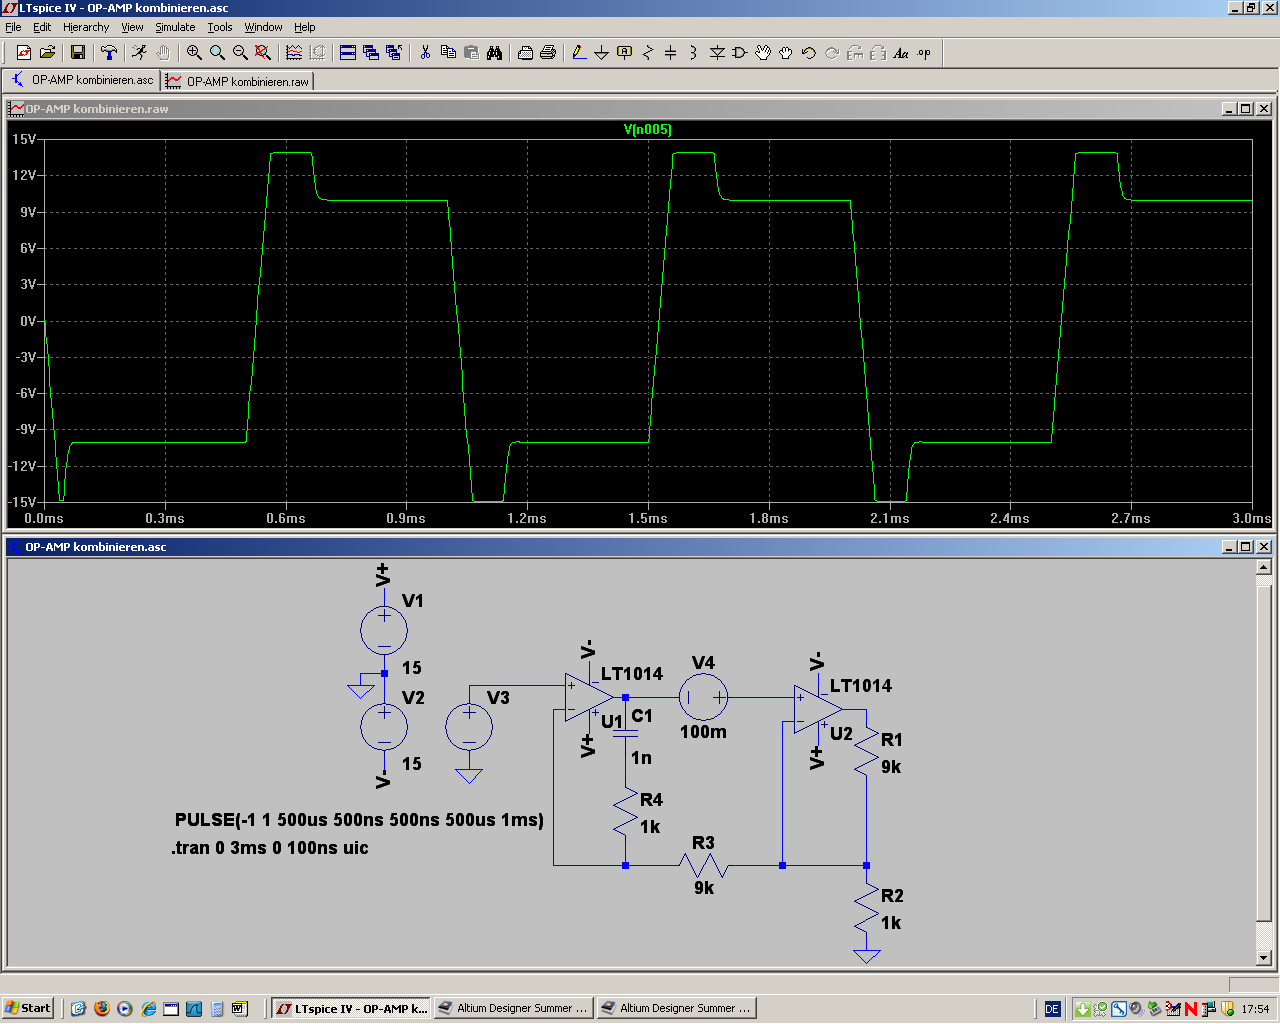This screenshot has height=1024, width=1280.
Task: Open the View menu
Action: point(132,27)
